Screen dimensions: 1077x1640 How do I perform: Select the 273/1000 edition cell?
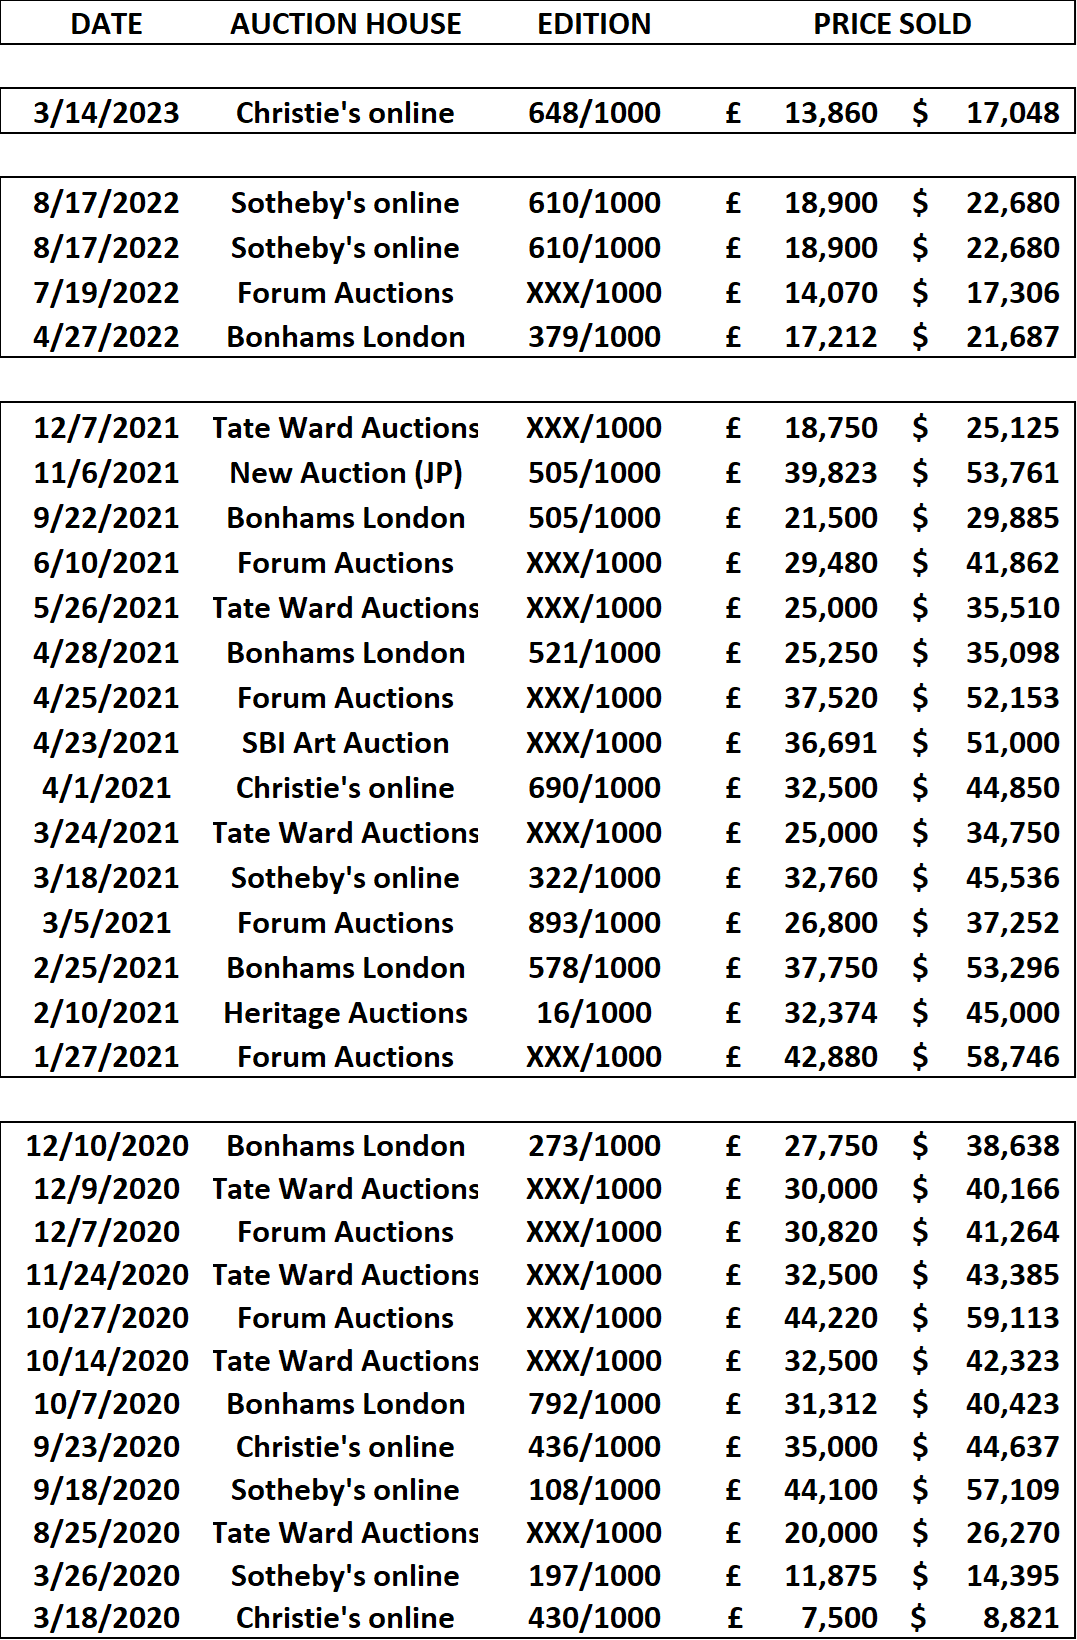(594, 1146)
